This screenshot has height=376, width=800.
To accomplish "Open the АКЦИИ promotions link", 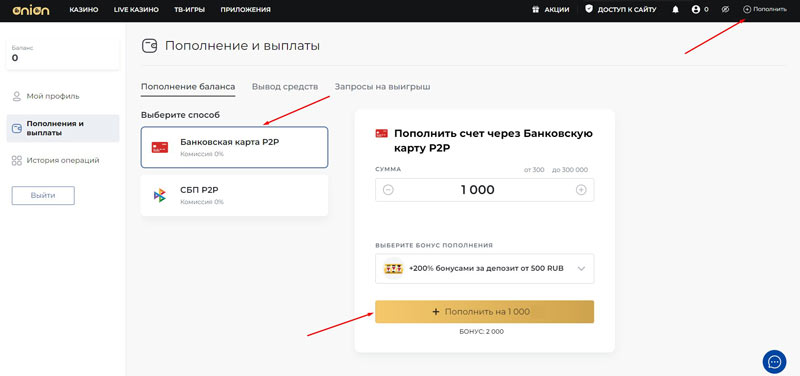I will [x=557, y=10].
